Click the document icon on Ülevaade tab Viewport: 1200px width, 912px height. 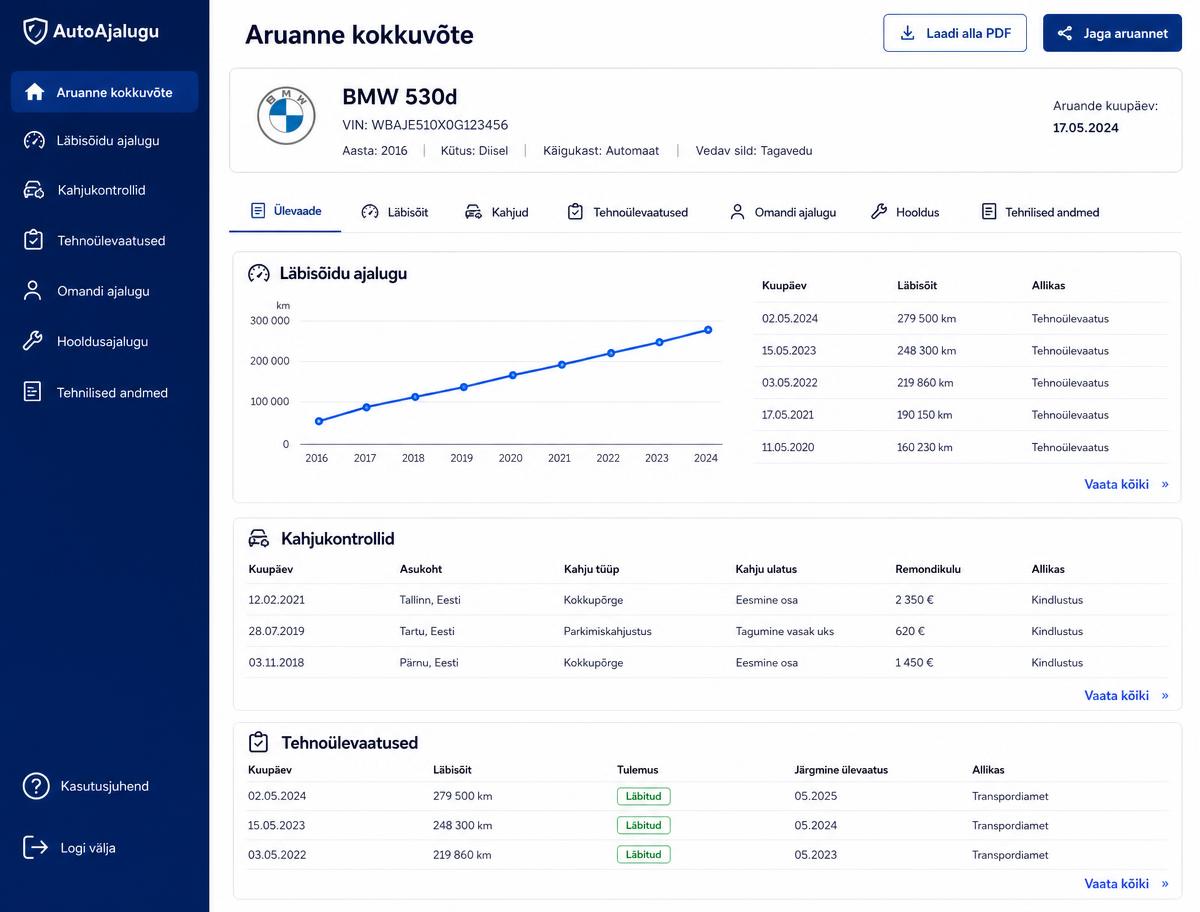click(258, 211)
